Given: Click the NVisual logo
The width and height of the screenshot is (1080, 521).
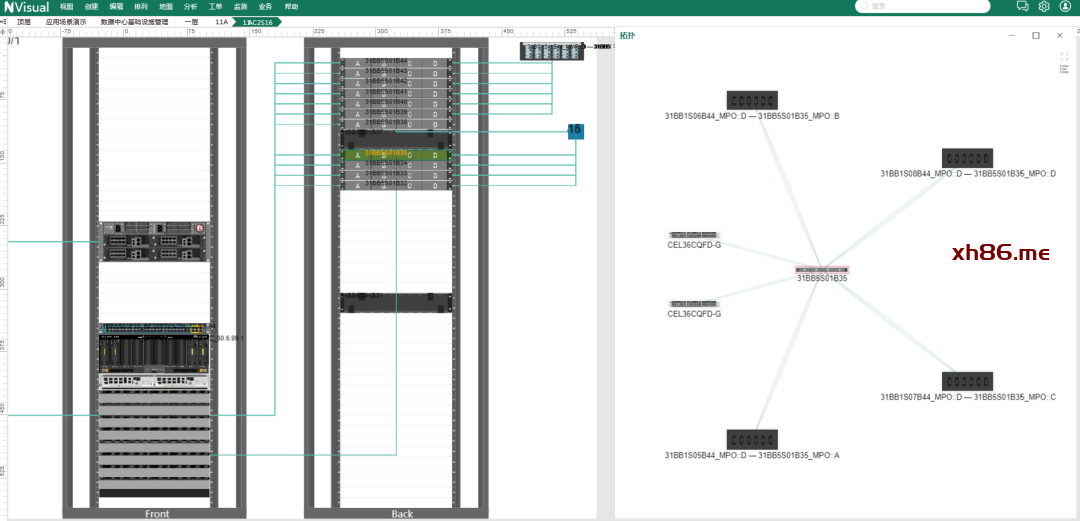Looking at the screenshot, I should coord(26,6).
